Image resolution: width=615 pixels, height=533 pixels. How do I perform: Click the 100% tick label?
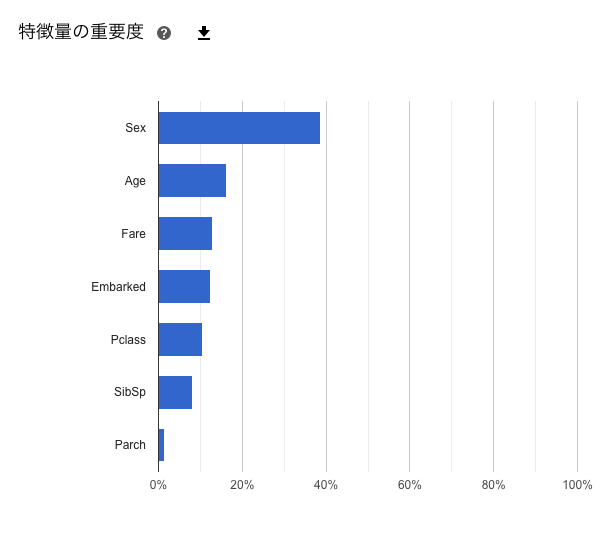point(577,485)
